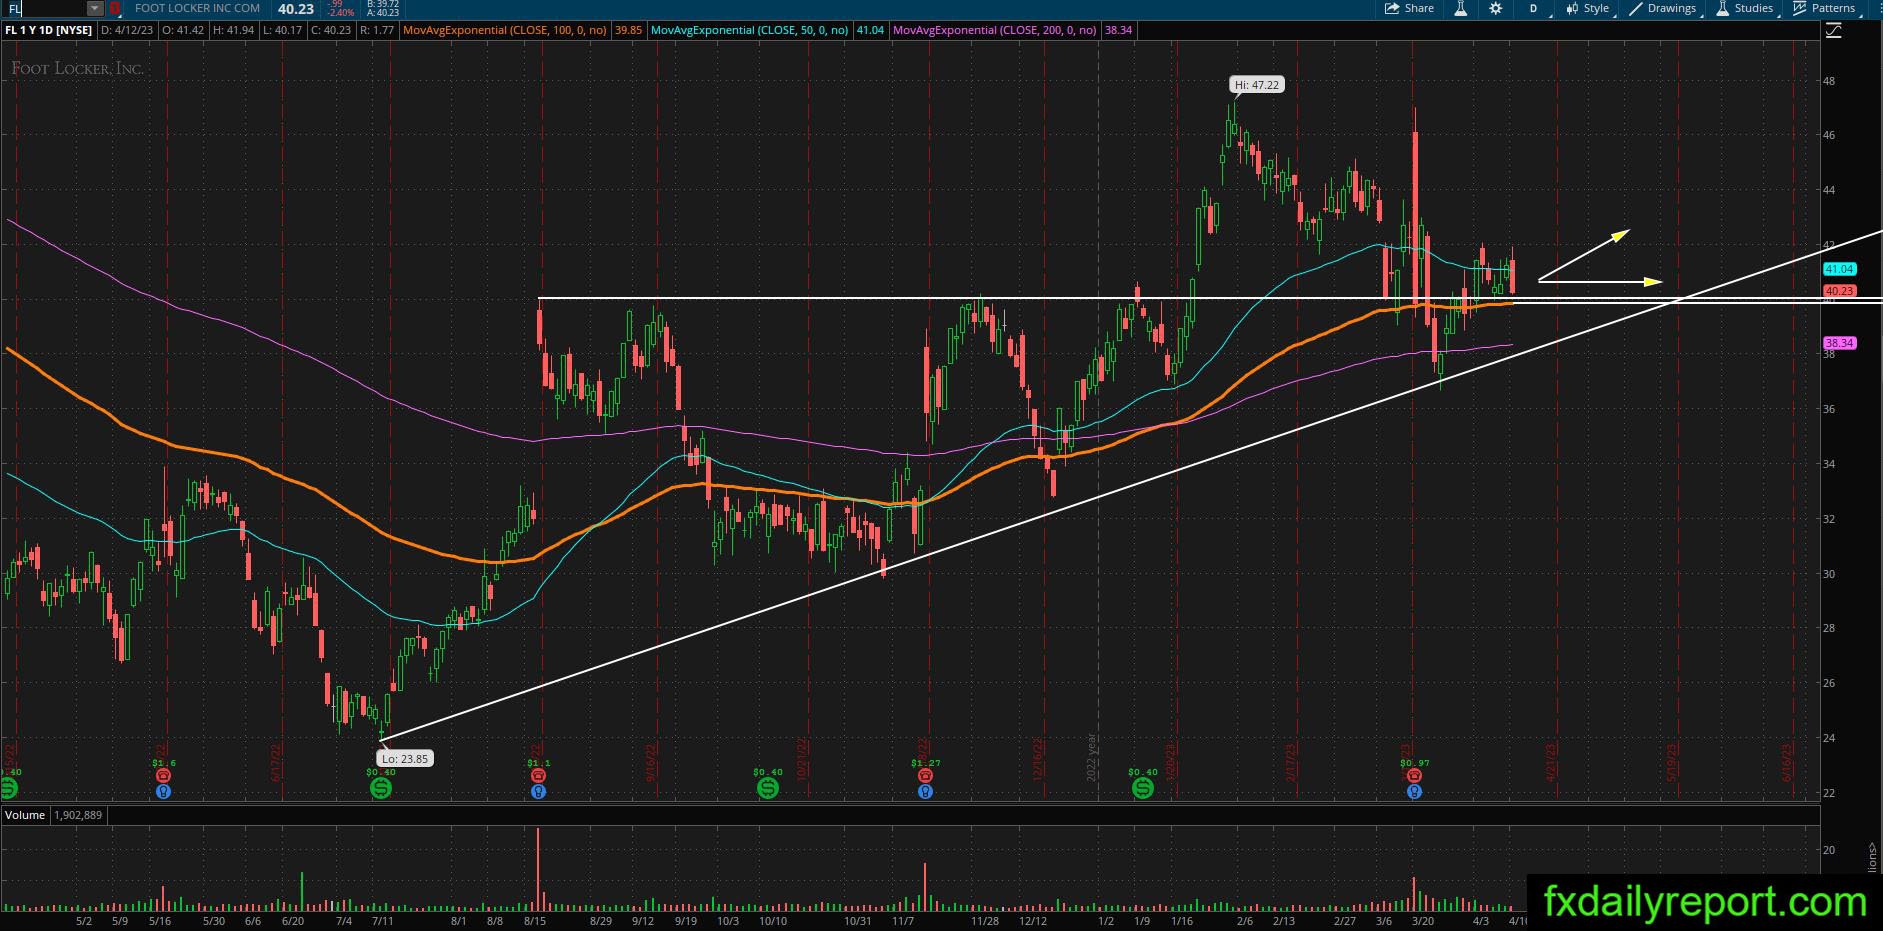Click the curve icon atop the price axis
Image resolution: width=1883 pixels, height=931 pixels.
[1833, 31]
